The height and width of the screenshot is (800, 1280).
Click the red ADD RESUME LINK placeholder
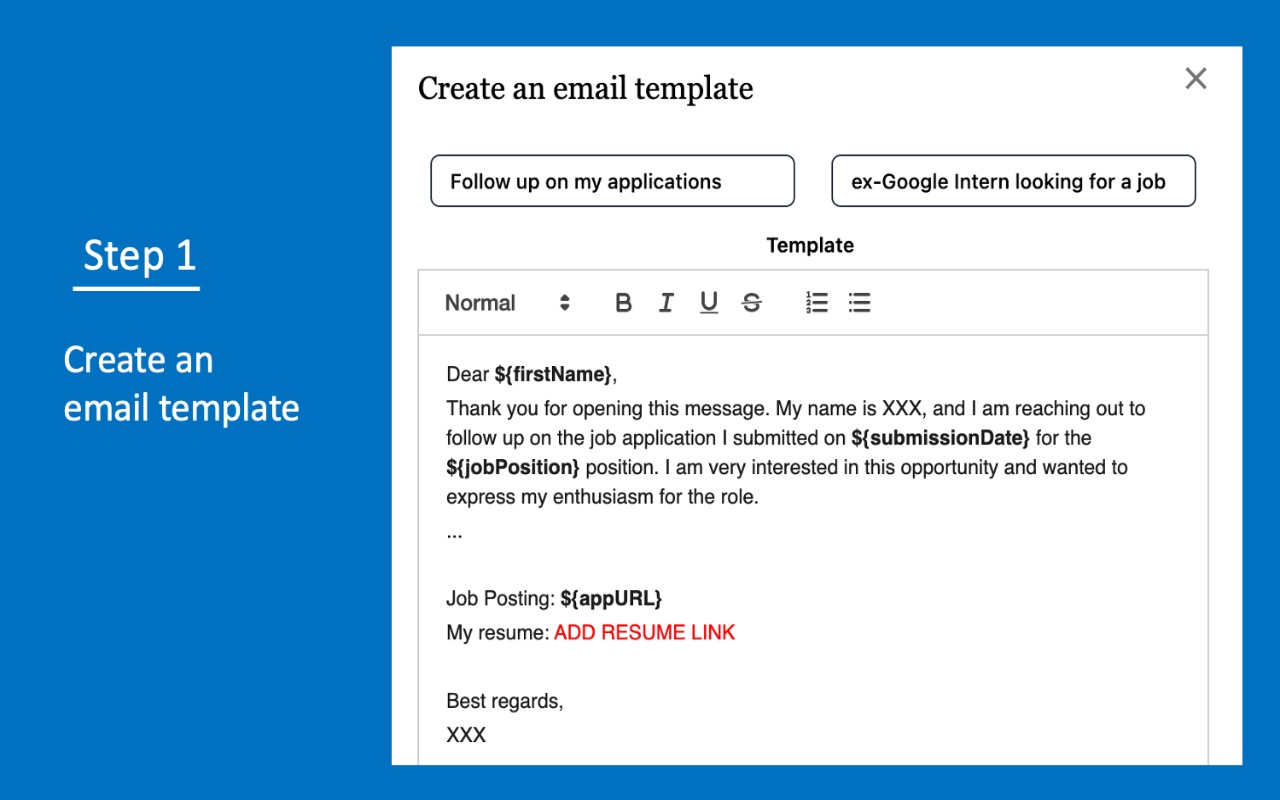(644, 632)
